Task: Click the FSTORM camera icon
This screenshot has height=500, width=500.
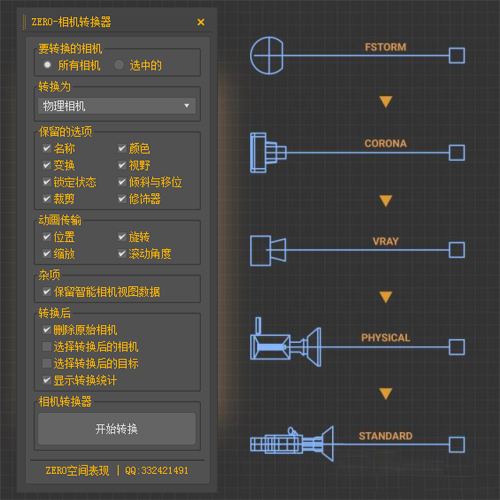Action: tap(267, 55)
